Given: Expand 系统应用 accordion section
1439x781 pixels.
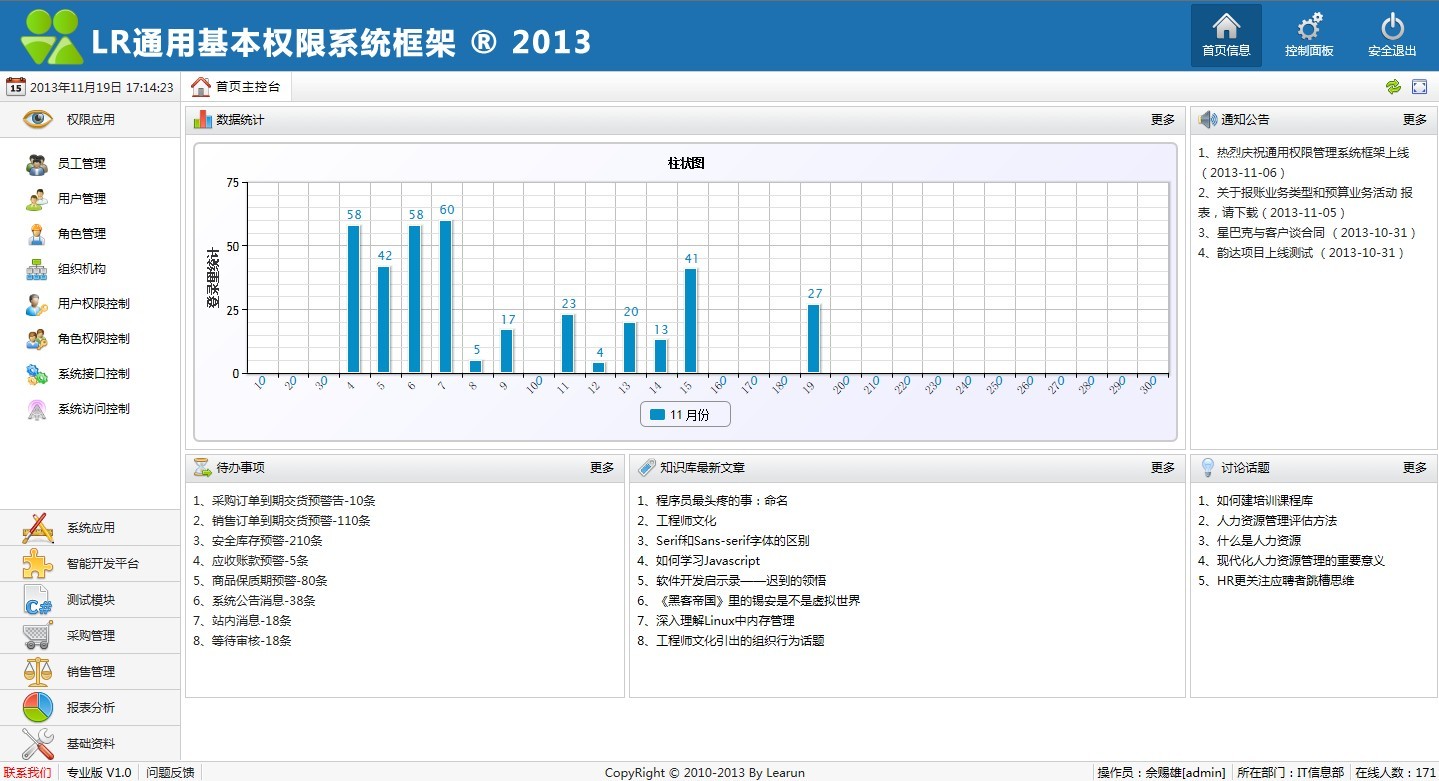Looking at the screenshot, I should (90, 528).
